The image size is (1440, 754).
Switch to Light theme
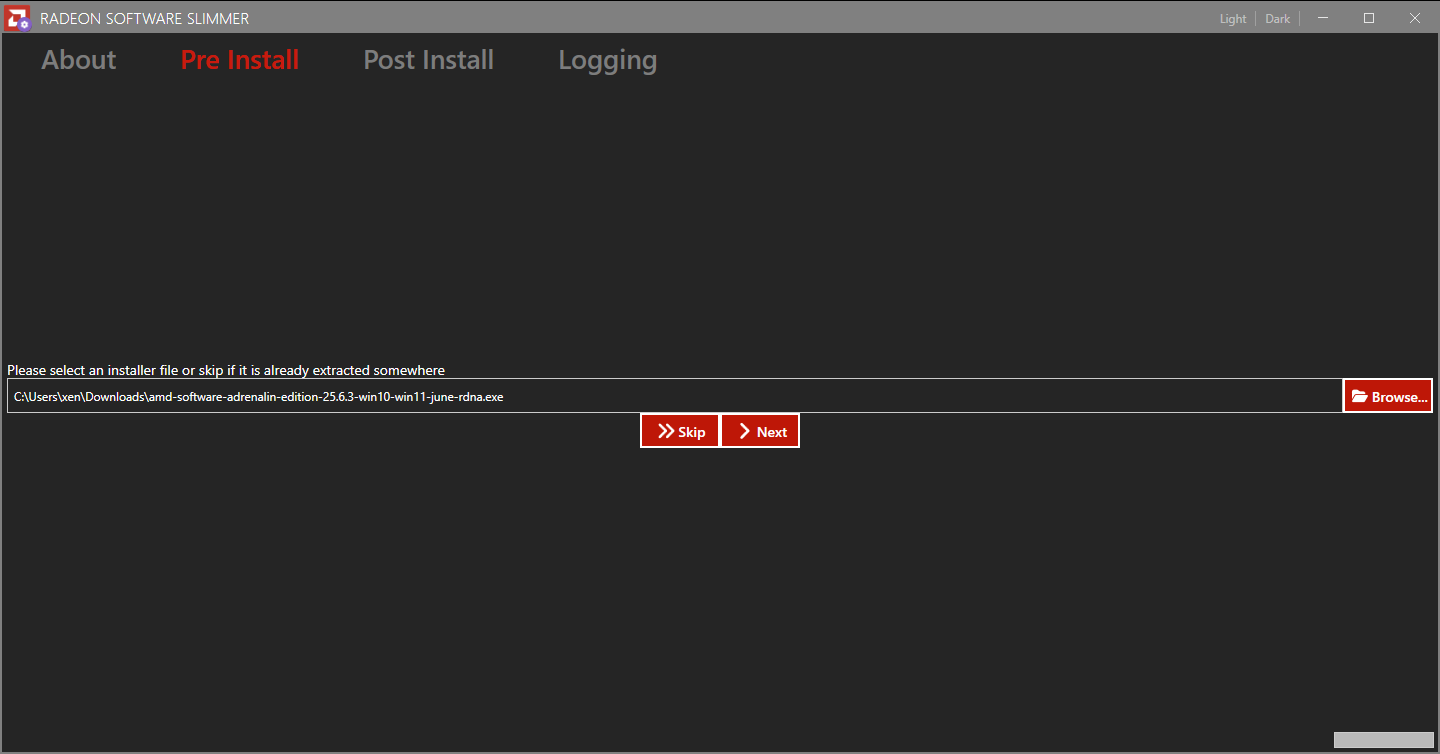[x=1233, y=19]
